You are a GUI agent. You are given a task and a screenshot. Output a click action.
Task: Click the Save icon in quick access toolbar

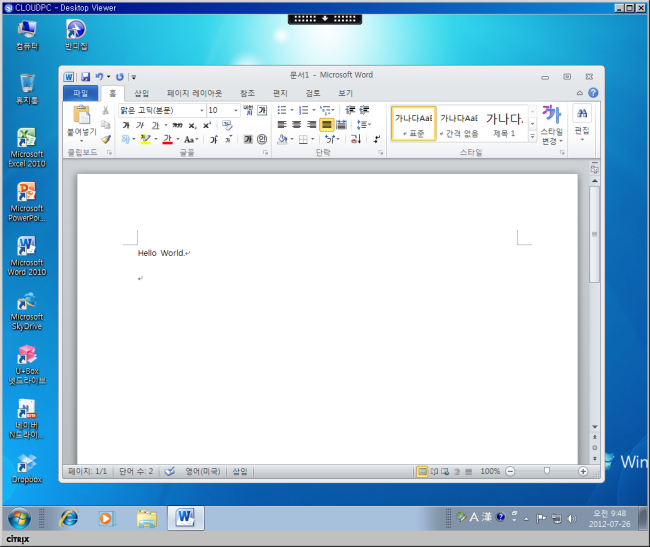85,77
